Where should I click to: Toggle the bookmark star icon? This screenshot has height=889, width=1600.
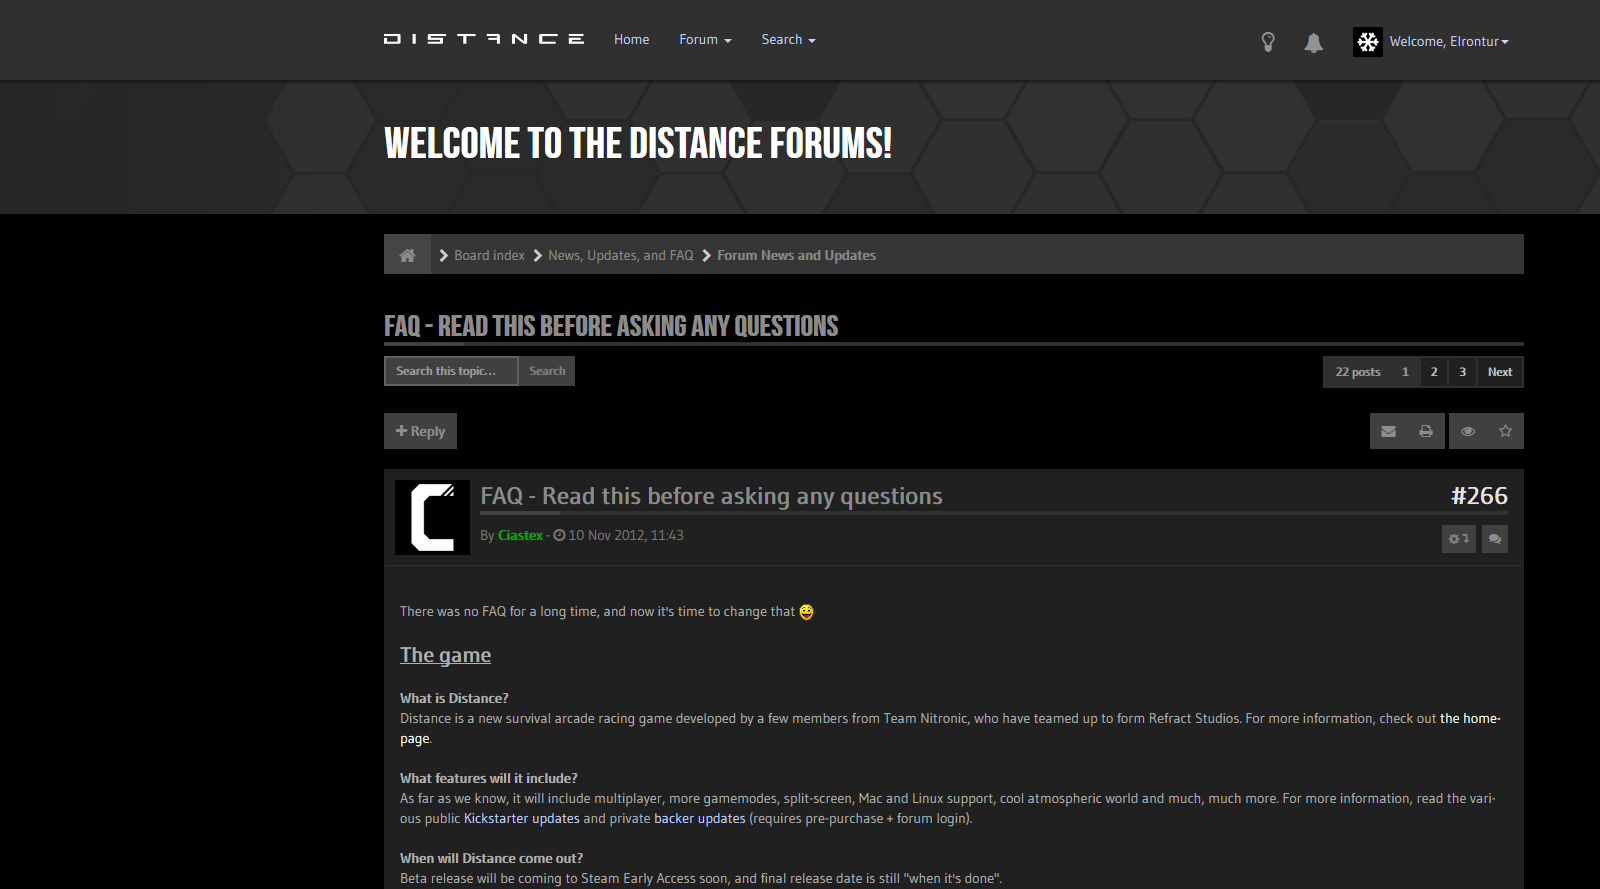coord(1505,431)
